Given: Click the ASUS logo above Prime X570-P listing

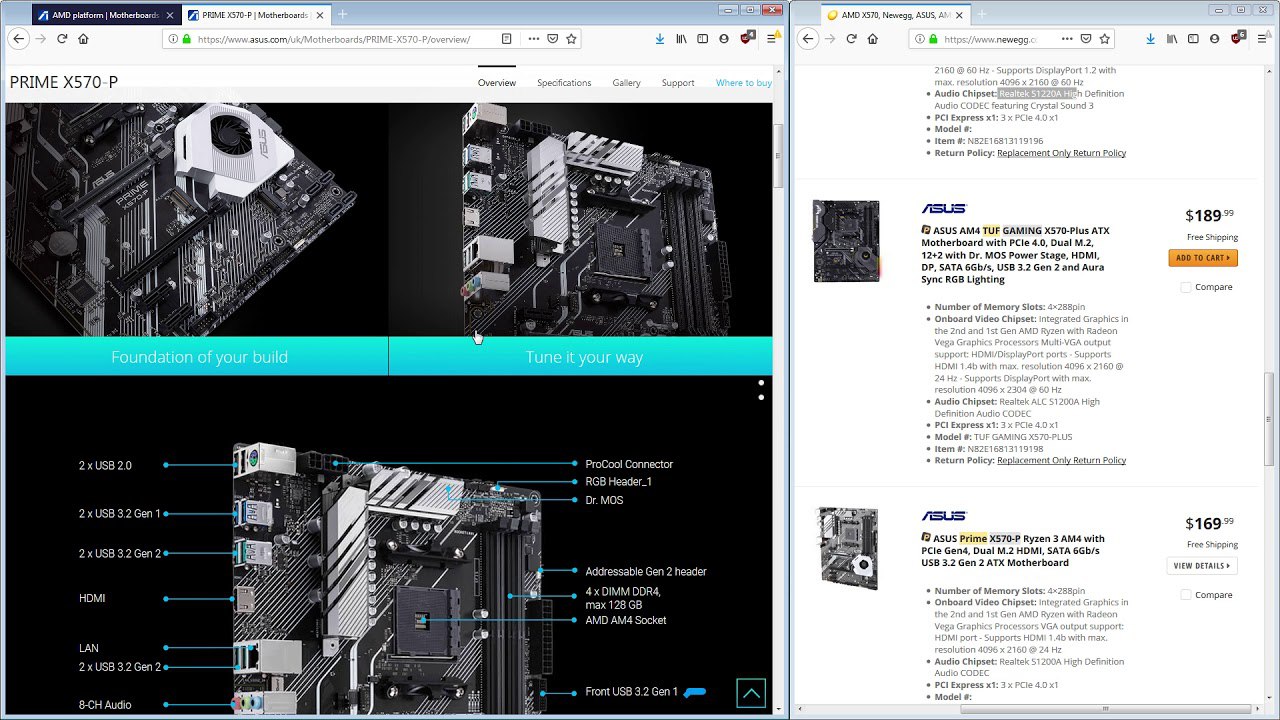Looking at the screenshot, I should point(944,516).
